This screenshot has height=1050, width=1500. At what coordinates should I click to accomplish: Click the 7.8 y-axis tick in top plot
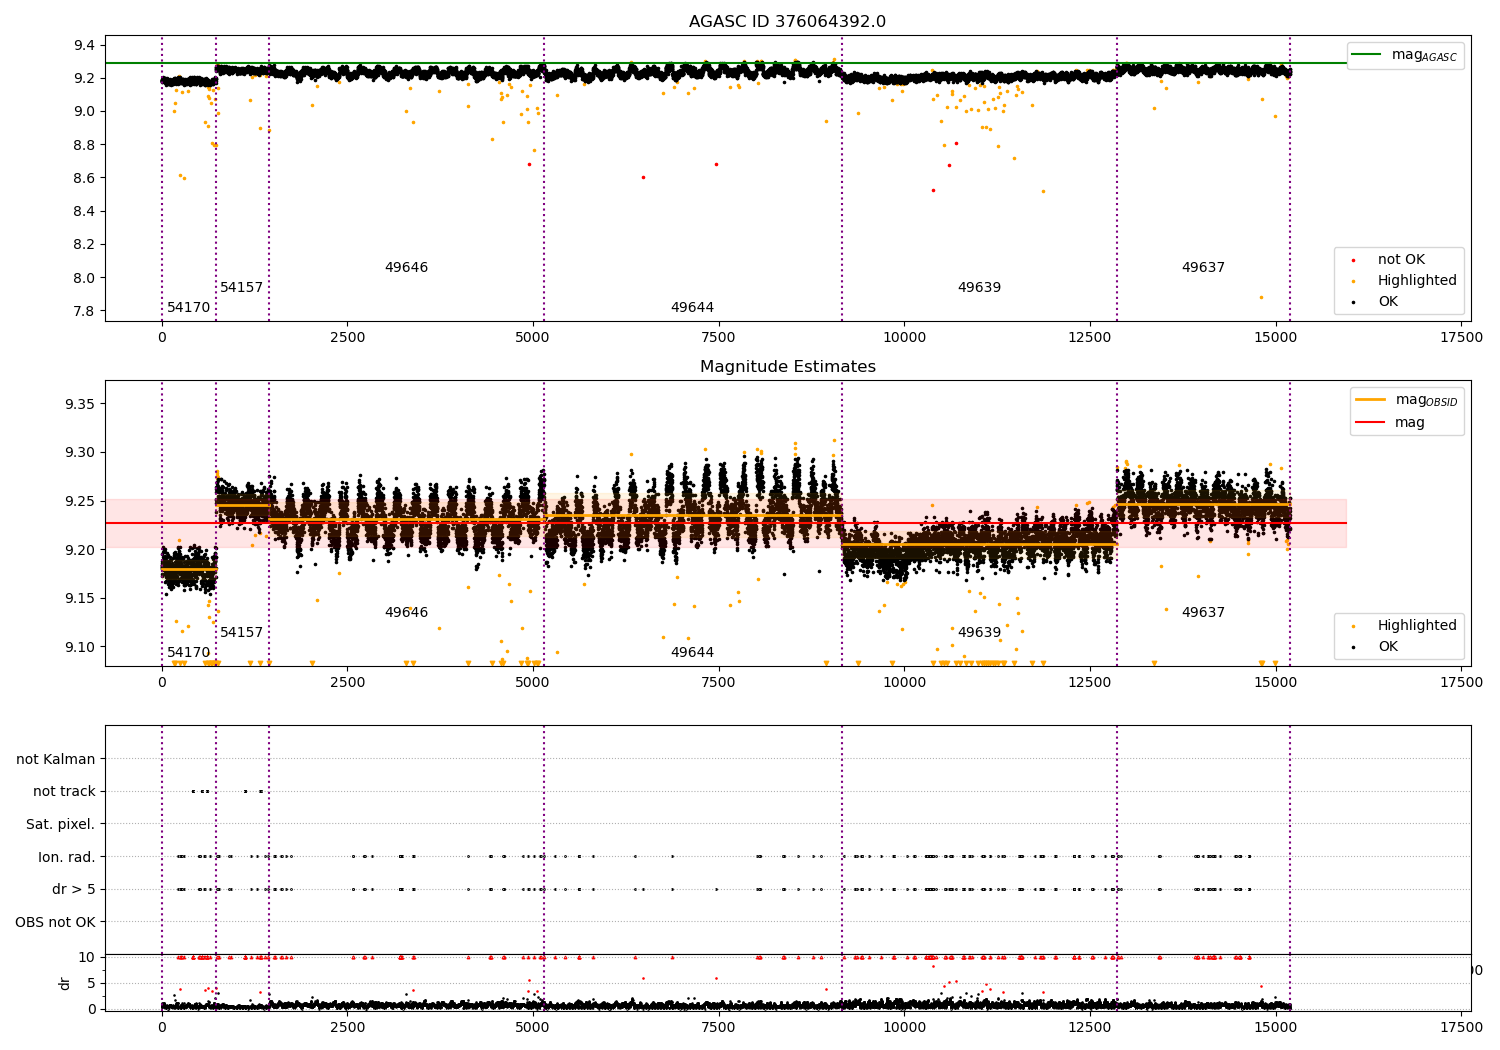point(85,311)
